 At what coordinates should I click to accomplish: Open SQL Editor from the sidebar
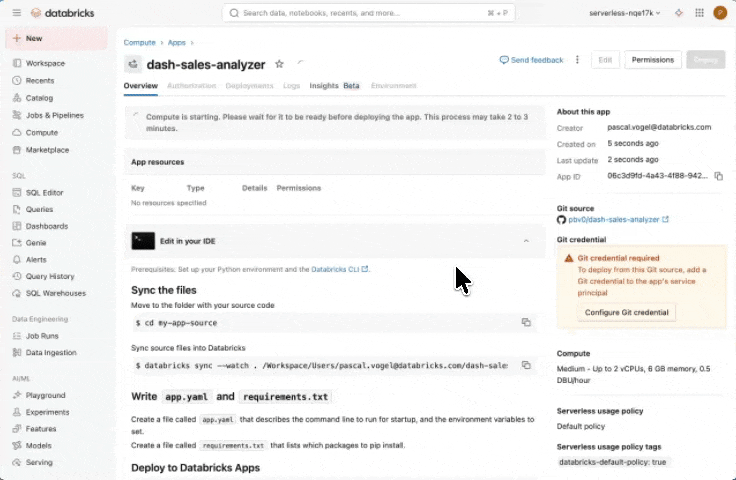[x=44, y=192]
